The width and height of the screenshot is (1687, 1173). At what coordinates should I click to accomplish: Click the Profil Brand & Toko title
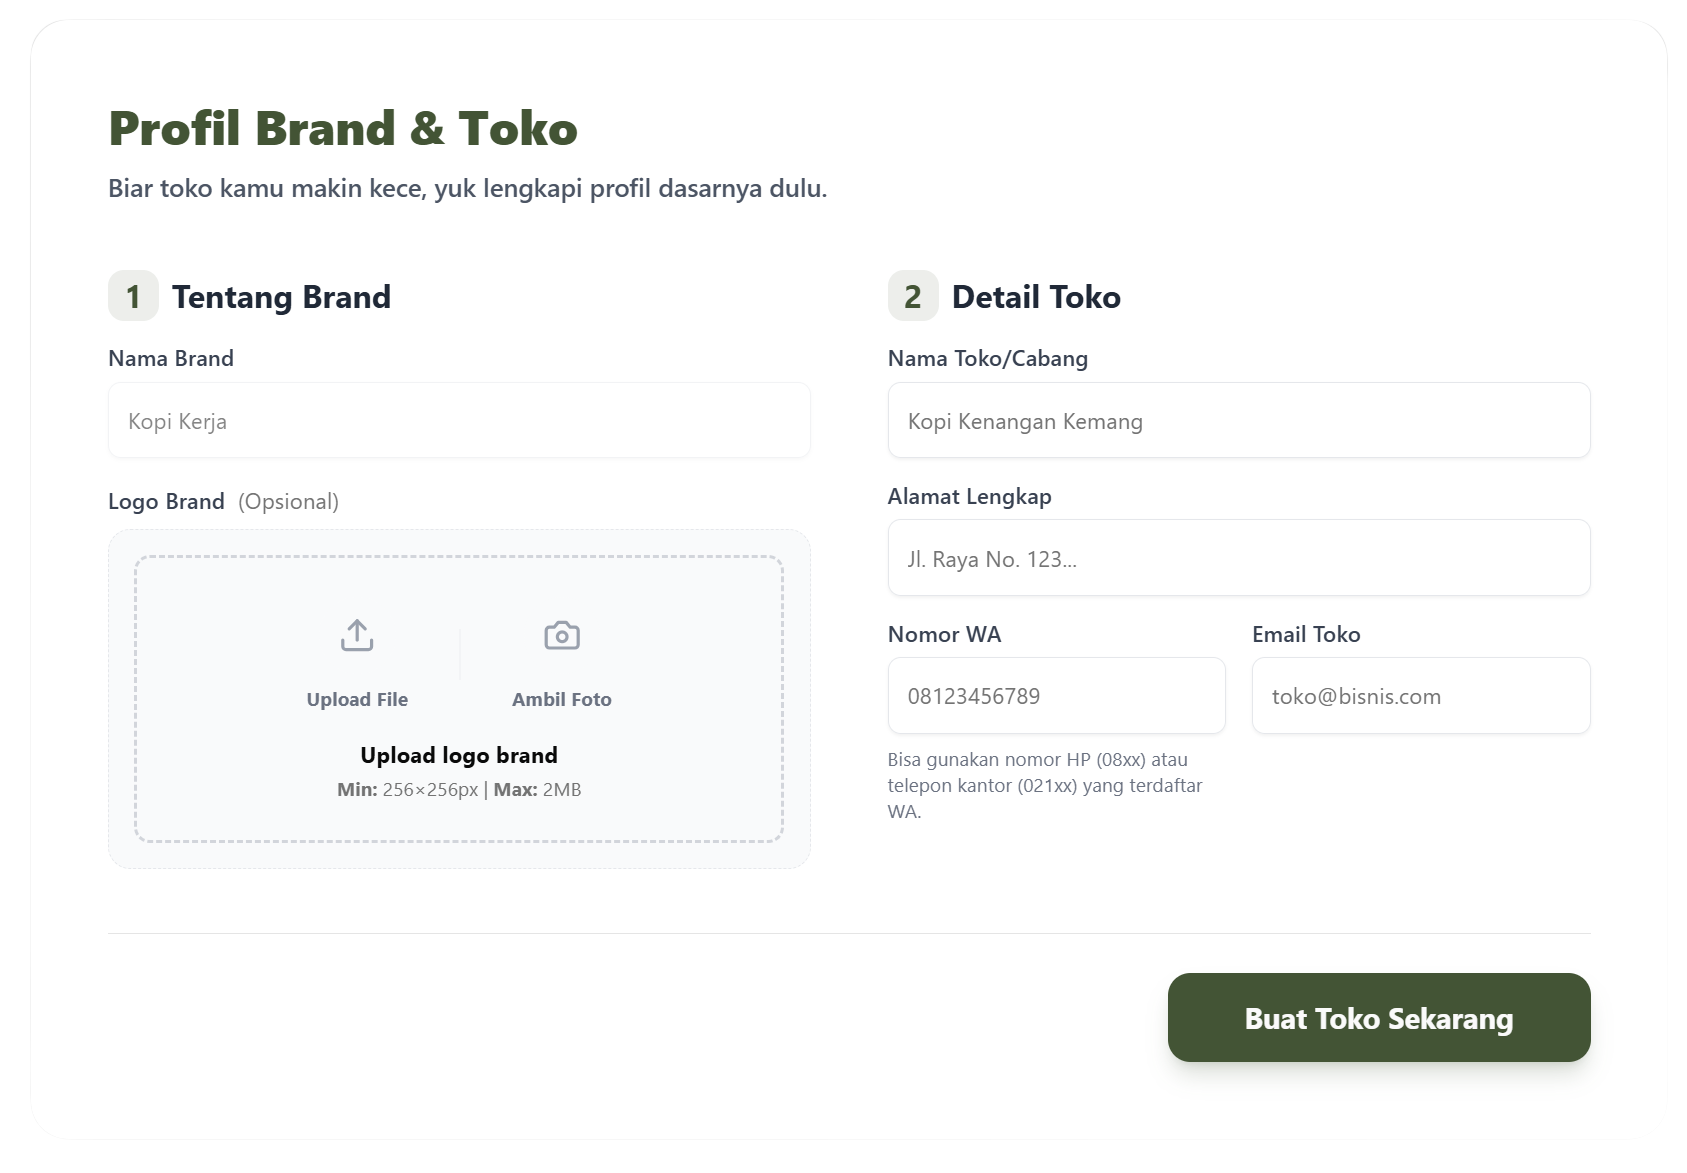point(343,129)
